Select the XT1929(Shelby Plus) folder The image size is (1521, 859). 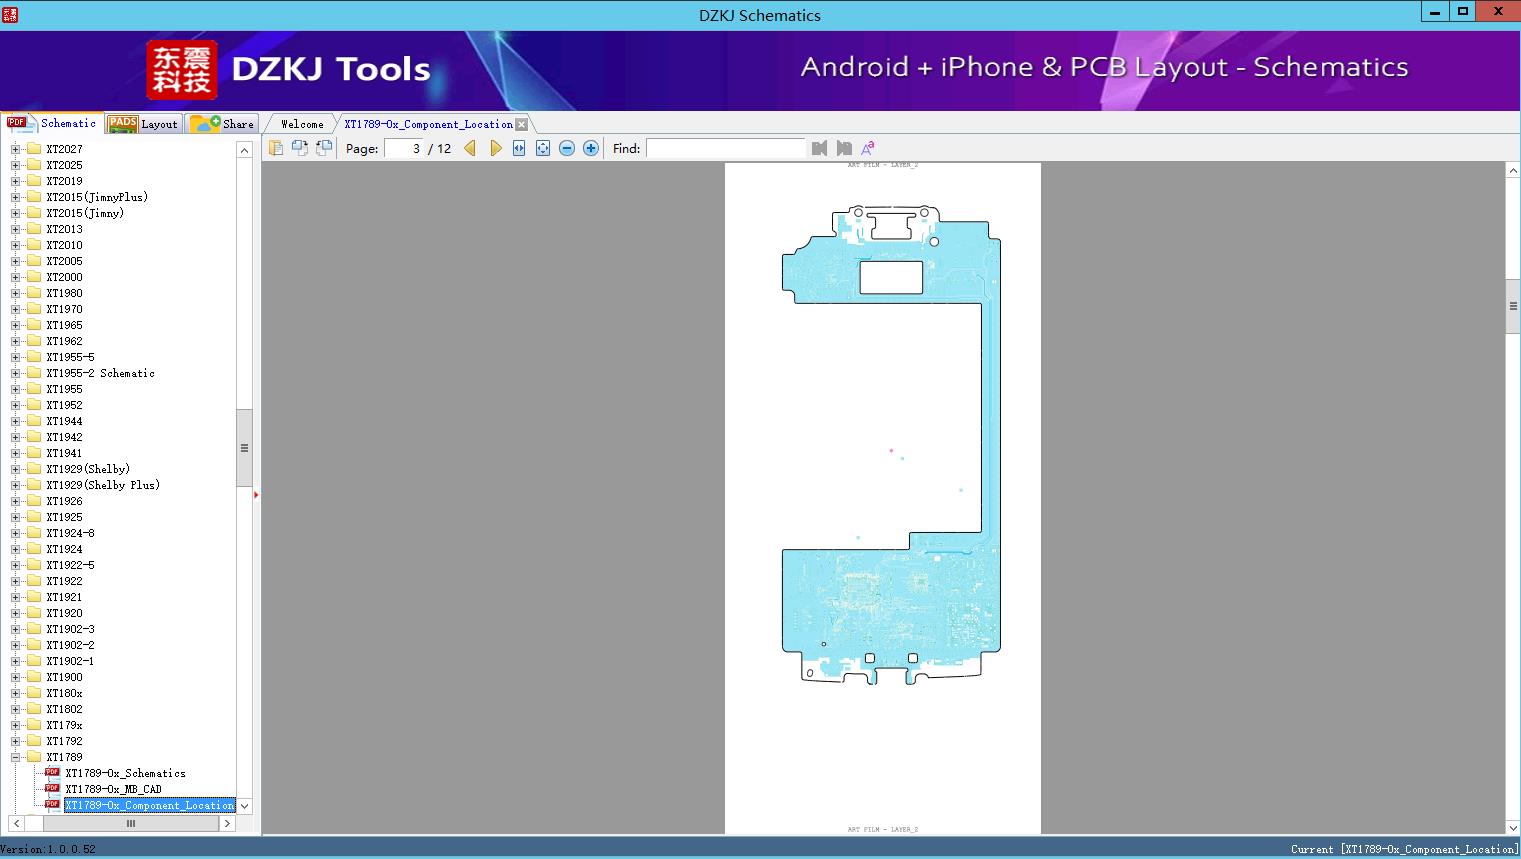[102, 485]
